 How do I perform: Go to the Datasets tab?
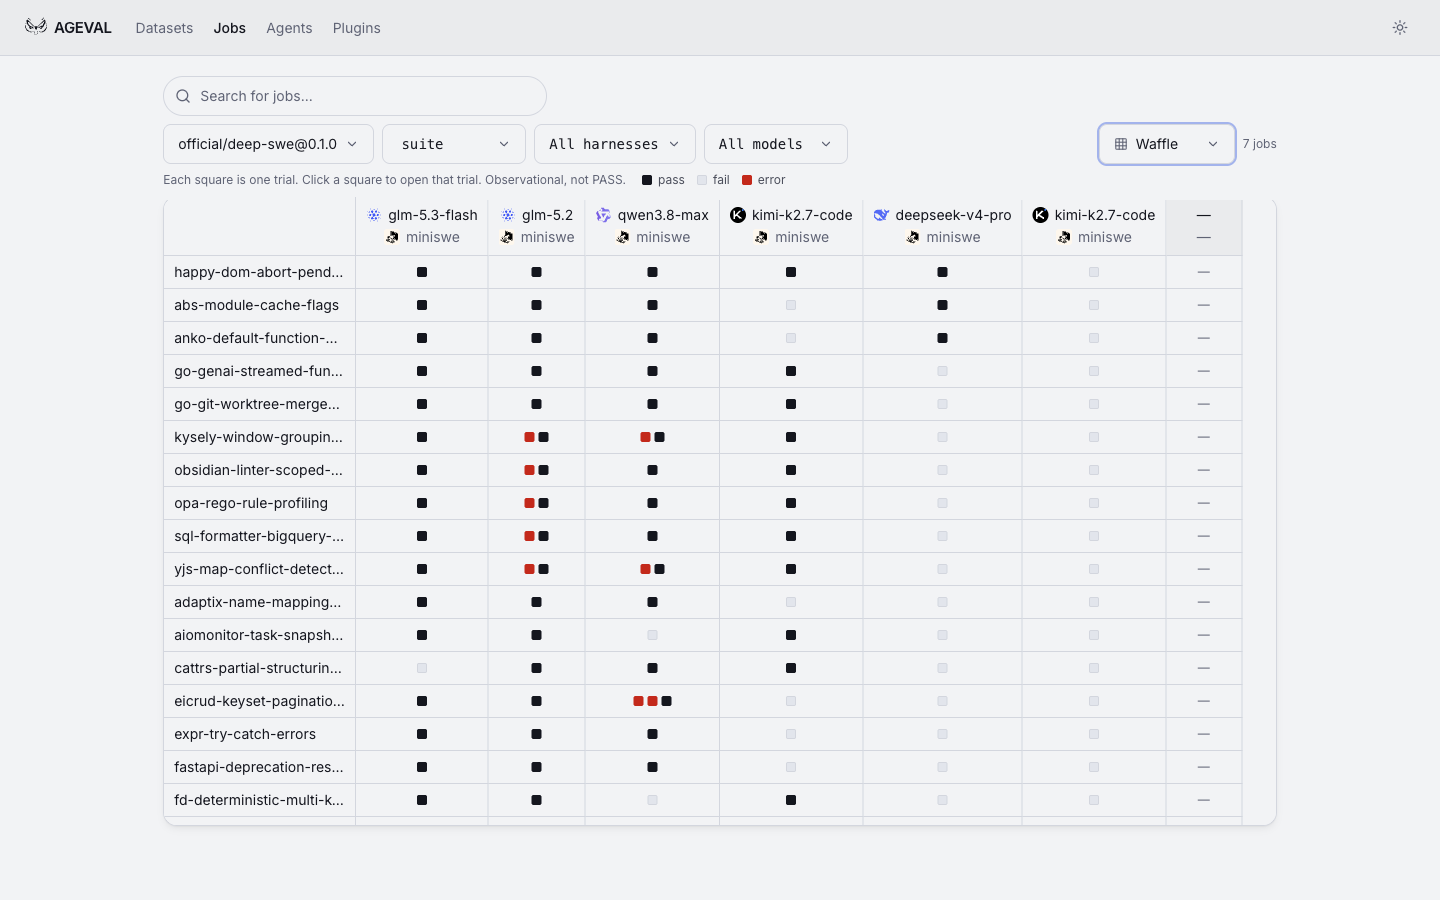[164, 28]
